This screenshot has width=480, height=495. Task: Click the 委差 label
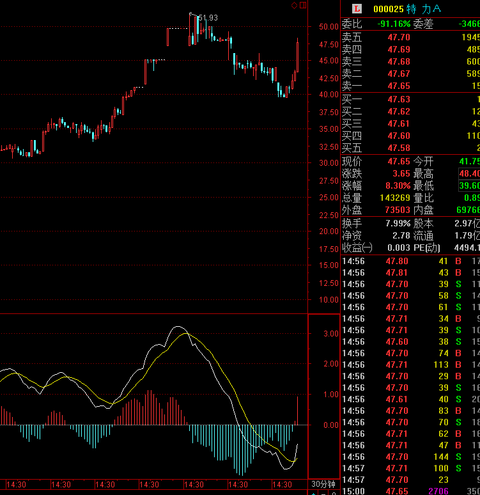[x=423, y=24]
